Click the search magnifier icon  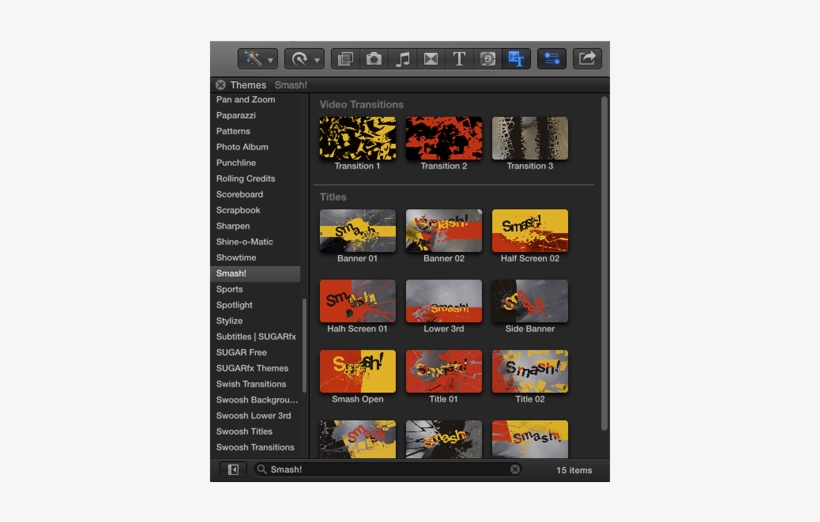point(261,469)
